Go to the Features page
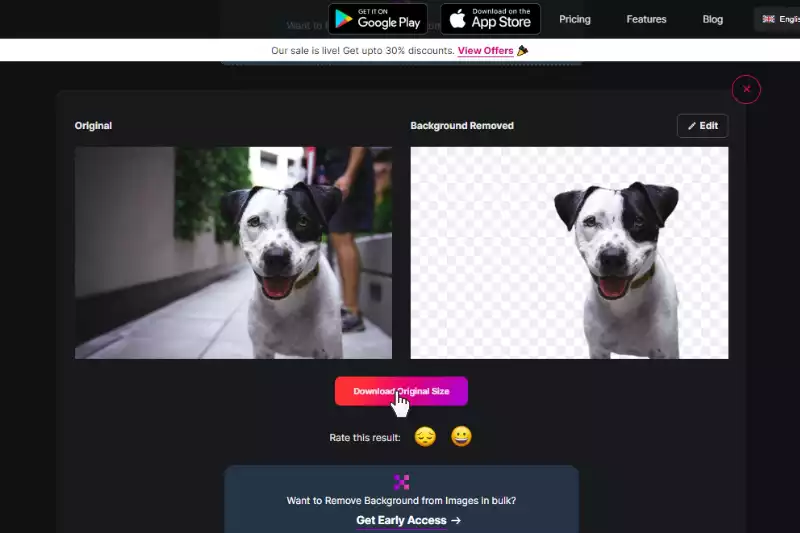 coord(646,19)
